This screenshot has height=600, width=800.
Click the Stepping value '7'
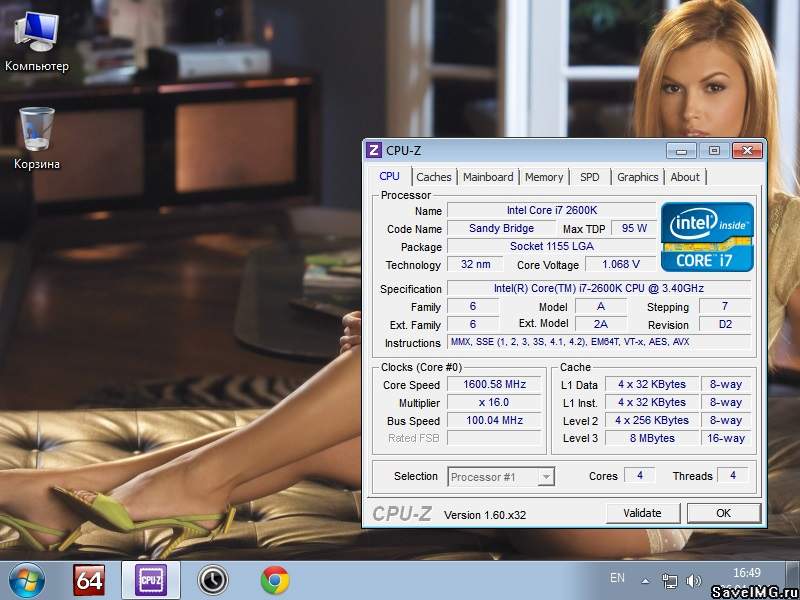point(725,306)
